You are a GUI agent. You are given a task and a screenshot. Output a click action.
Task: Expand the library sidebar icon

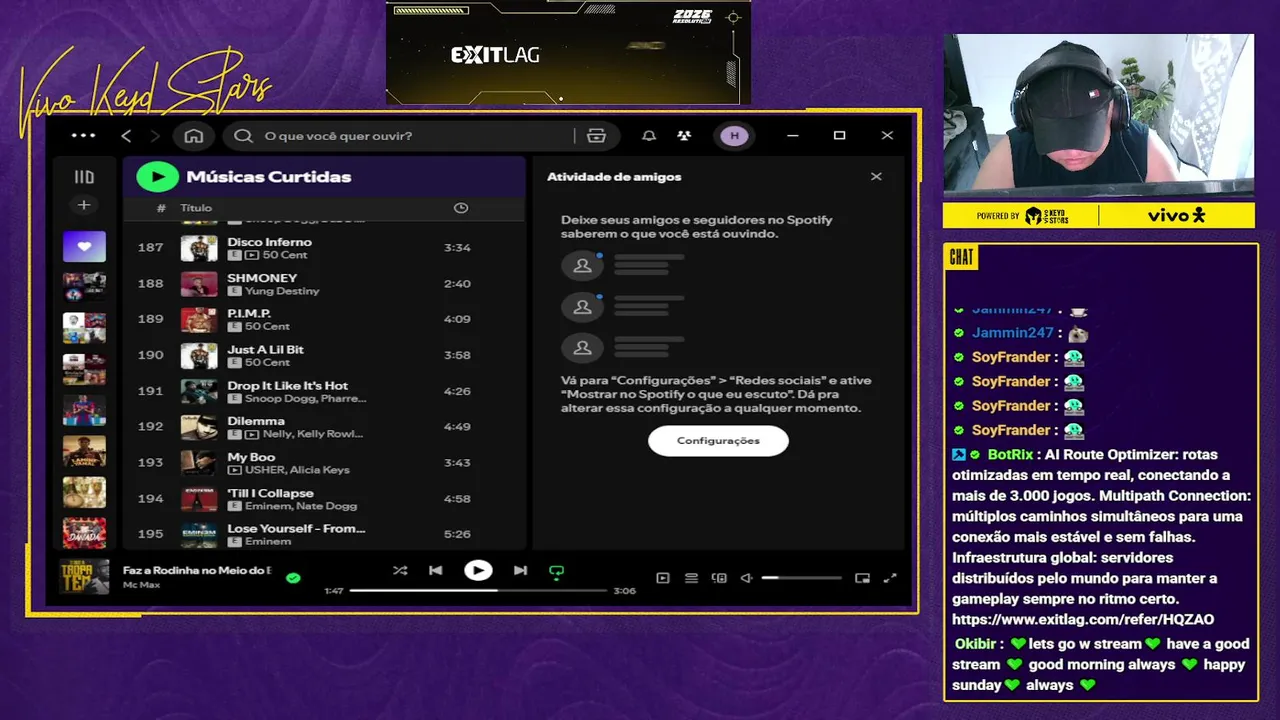84,177
